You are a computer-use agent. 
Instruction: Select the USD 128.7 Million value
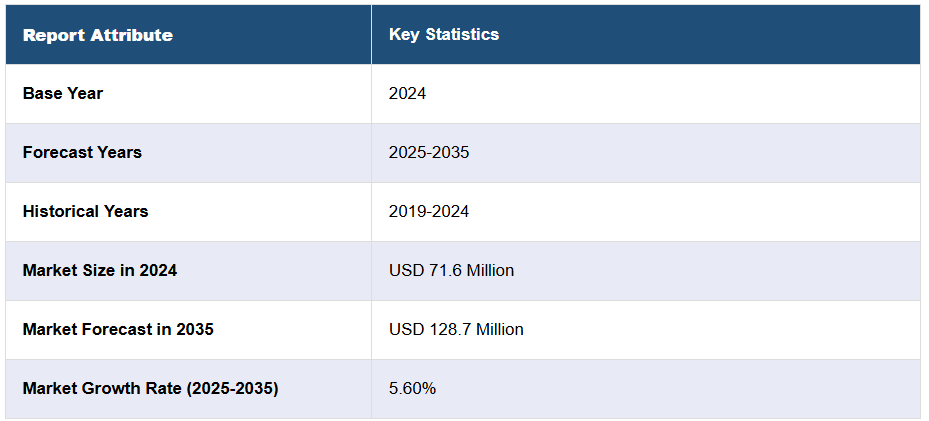[456, 329]
